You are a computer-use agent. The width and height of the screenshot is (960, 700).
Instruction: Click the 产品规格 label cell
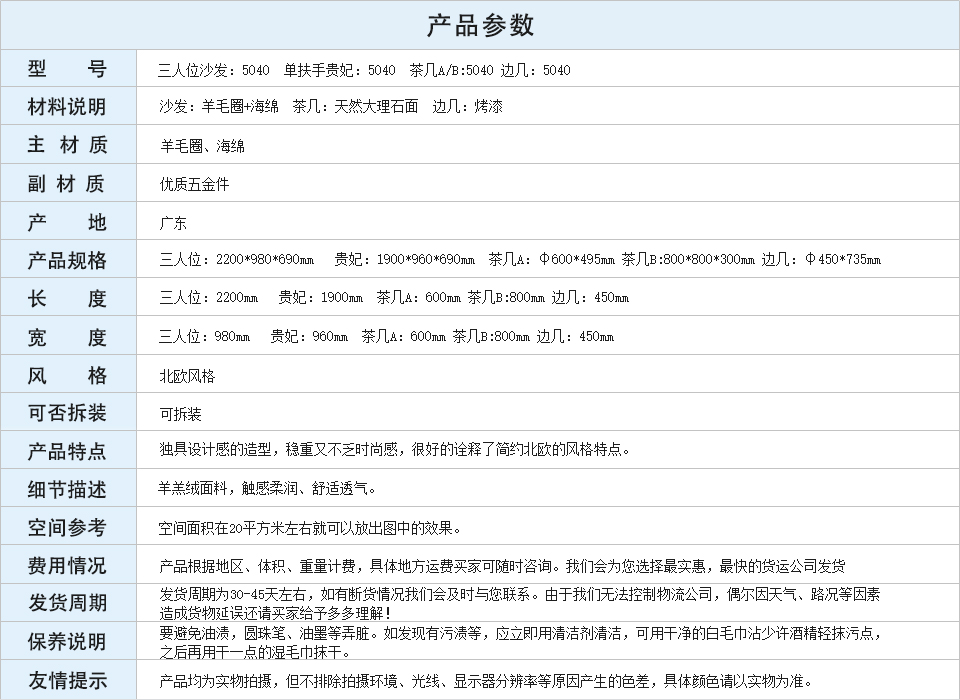point(67,260)
